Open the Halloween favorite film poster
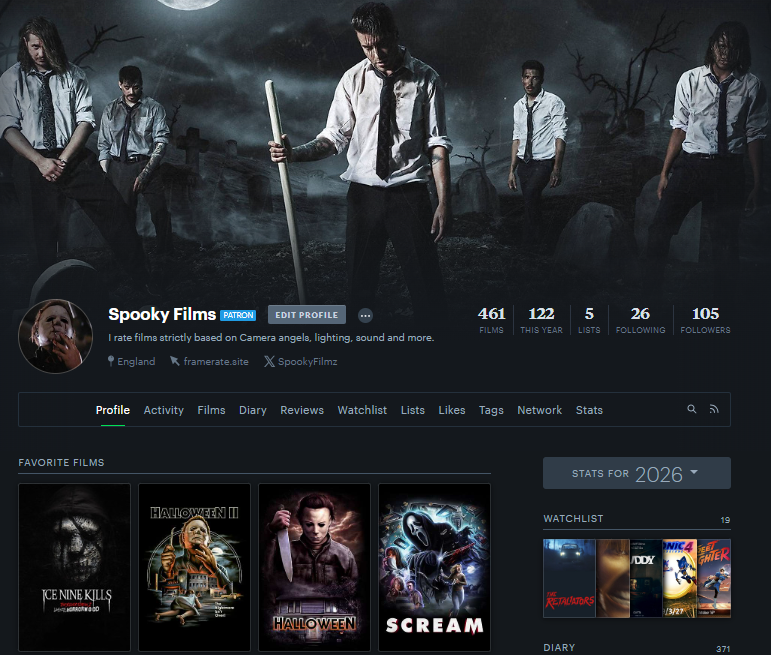 pyautogui.click(x=314, y=567)
